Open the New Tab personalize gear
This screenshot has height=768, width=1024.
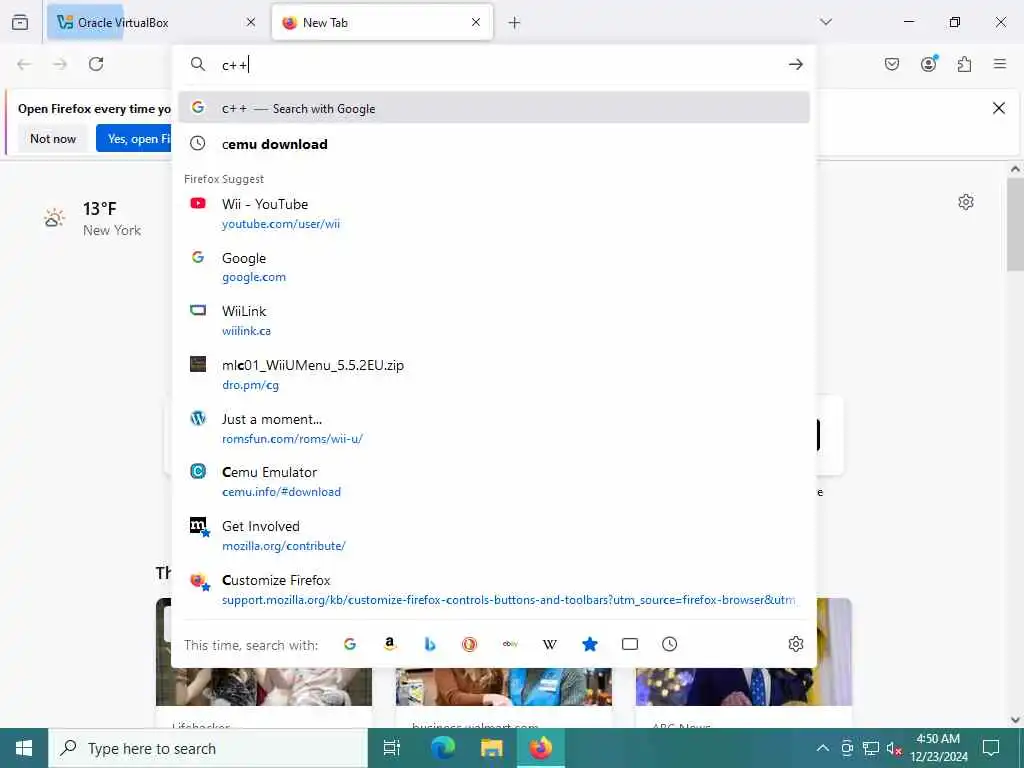coord(966,202)
